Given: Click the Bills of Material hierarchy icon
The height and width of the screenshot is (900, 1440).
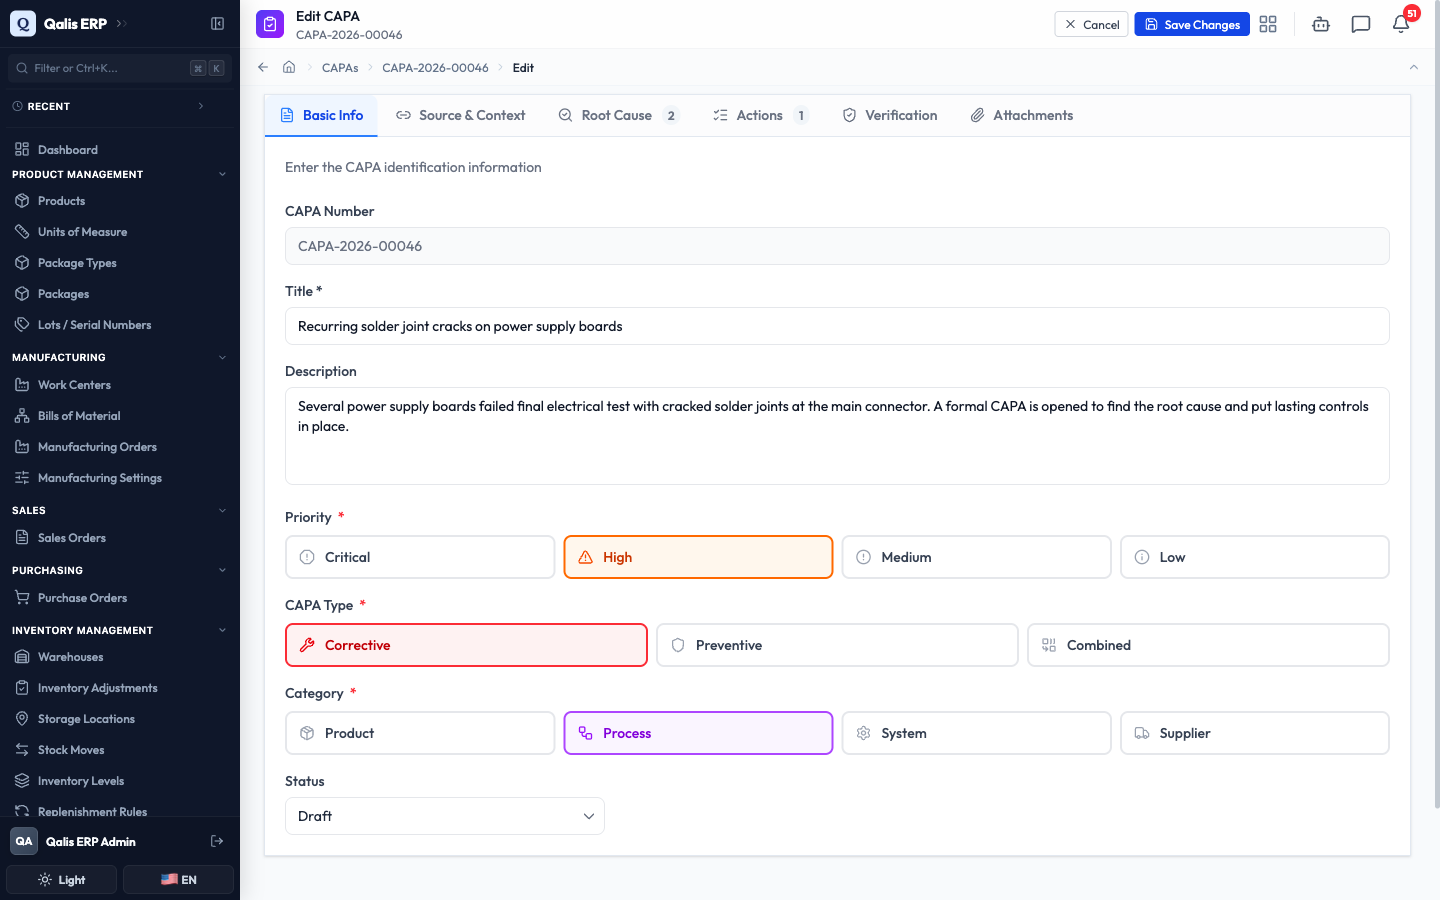Looking at the screenshot, I should (22, 415).
